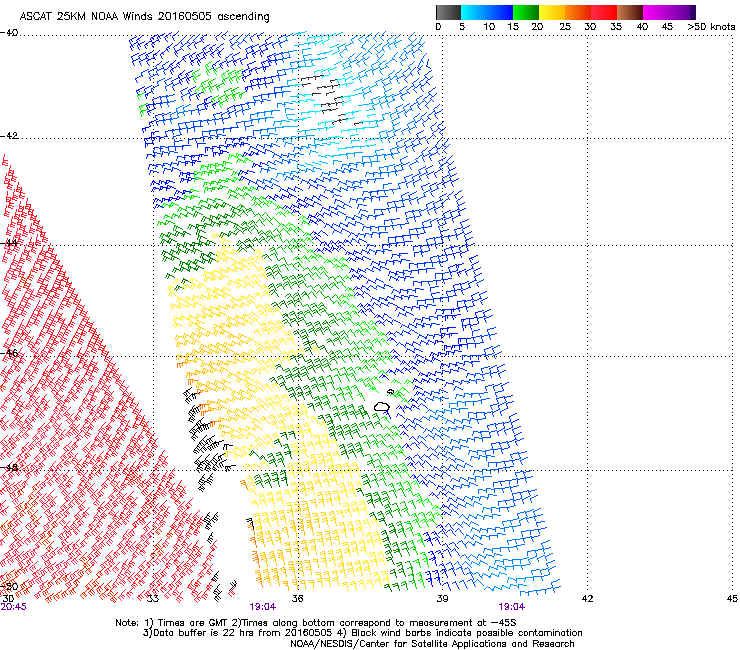Select the "-50" latitude axis label

pyautogui.click(x=9, y=586)
